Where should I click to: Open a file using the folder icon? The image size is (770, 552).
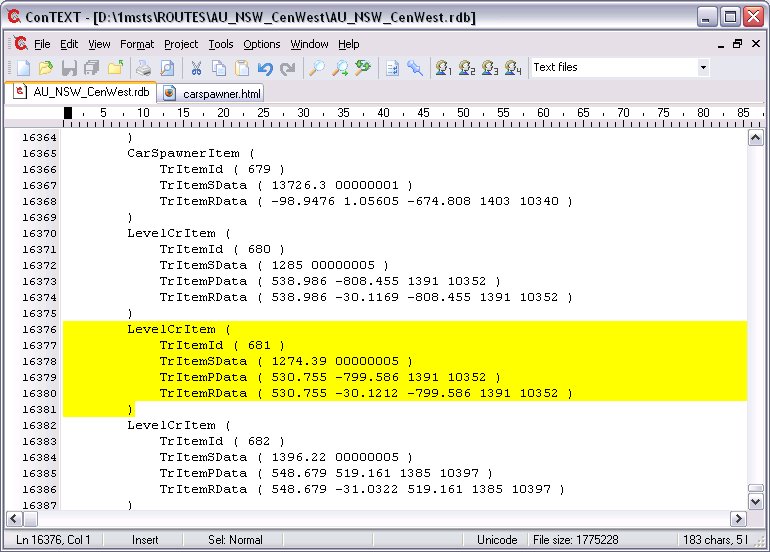(46, 68)
